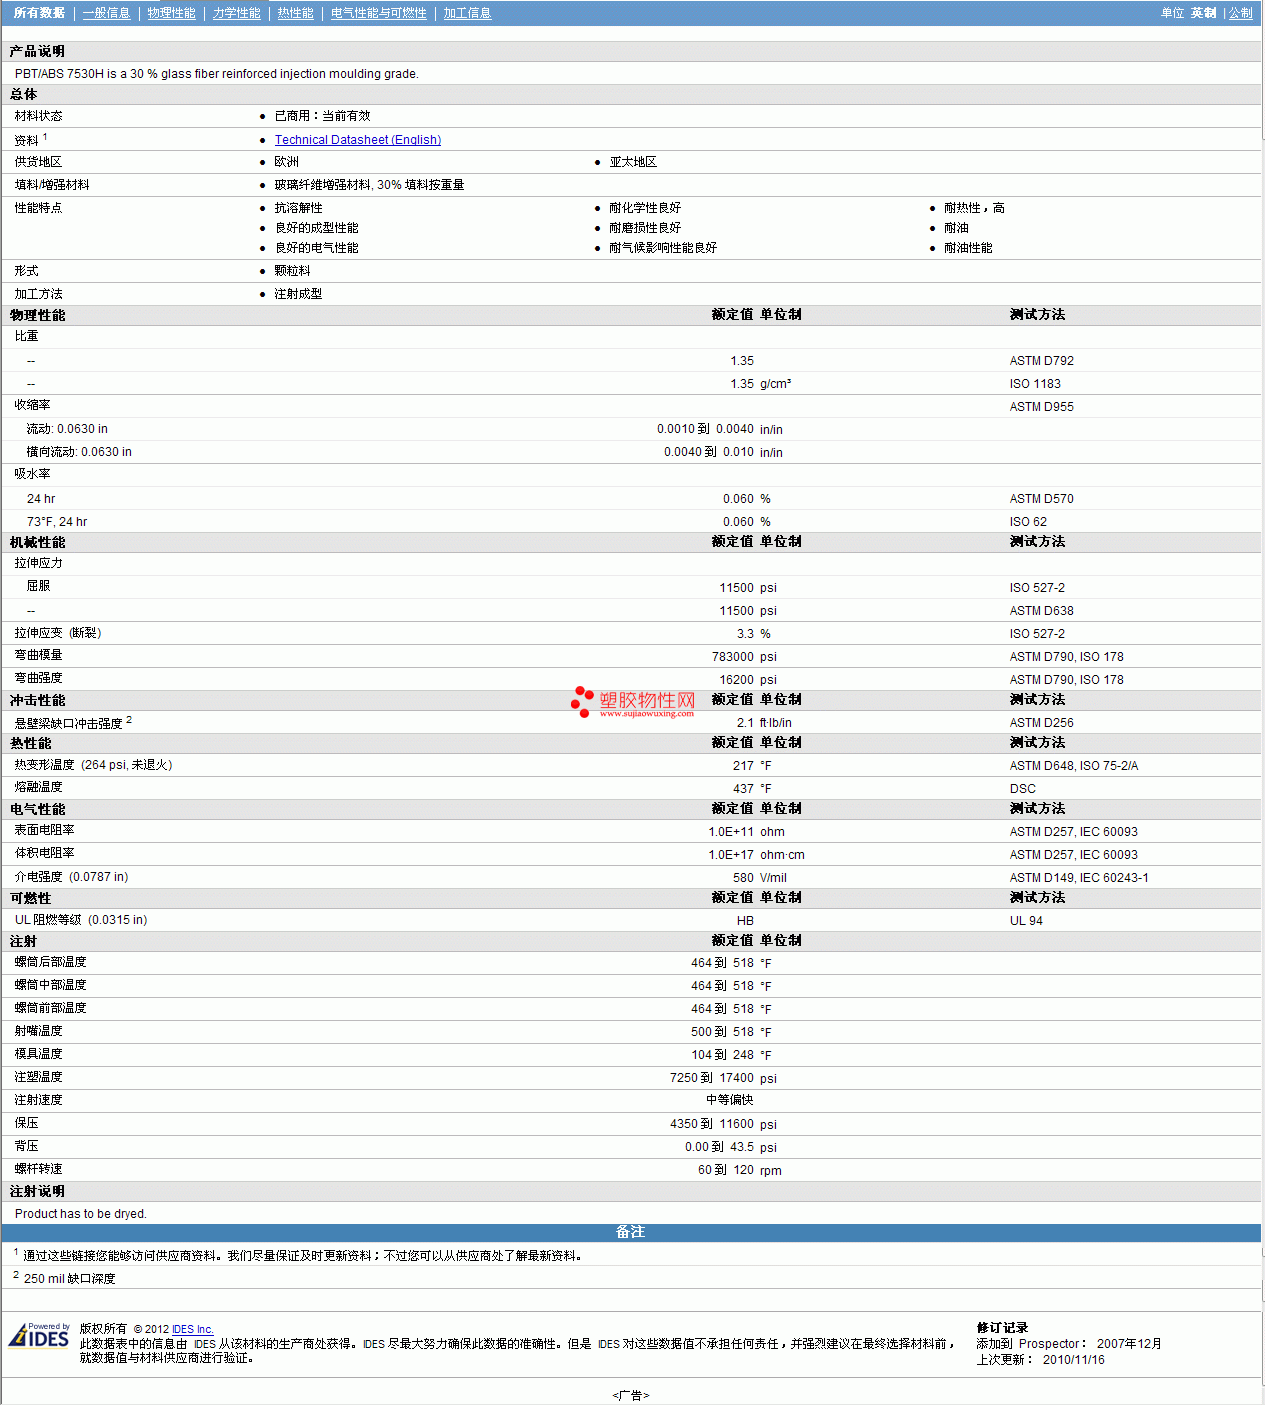
Task: Click the 抗溶解性 feature entry
Action: point(299,208)
